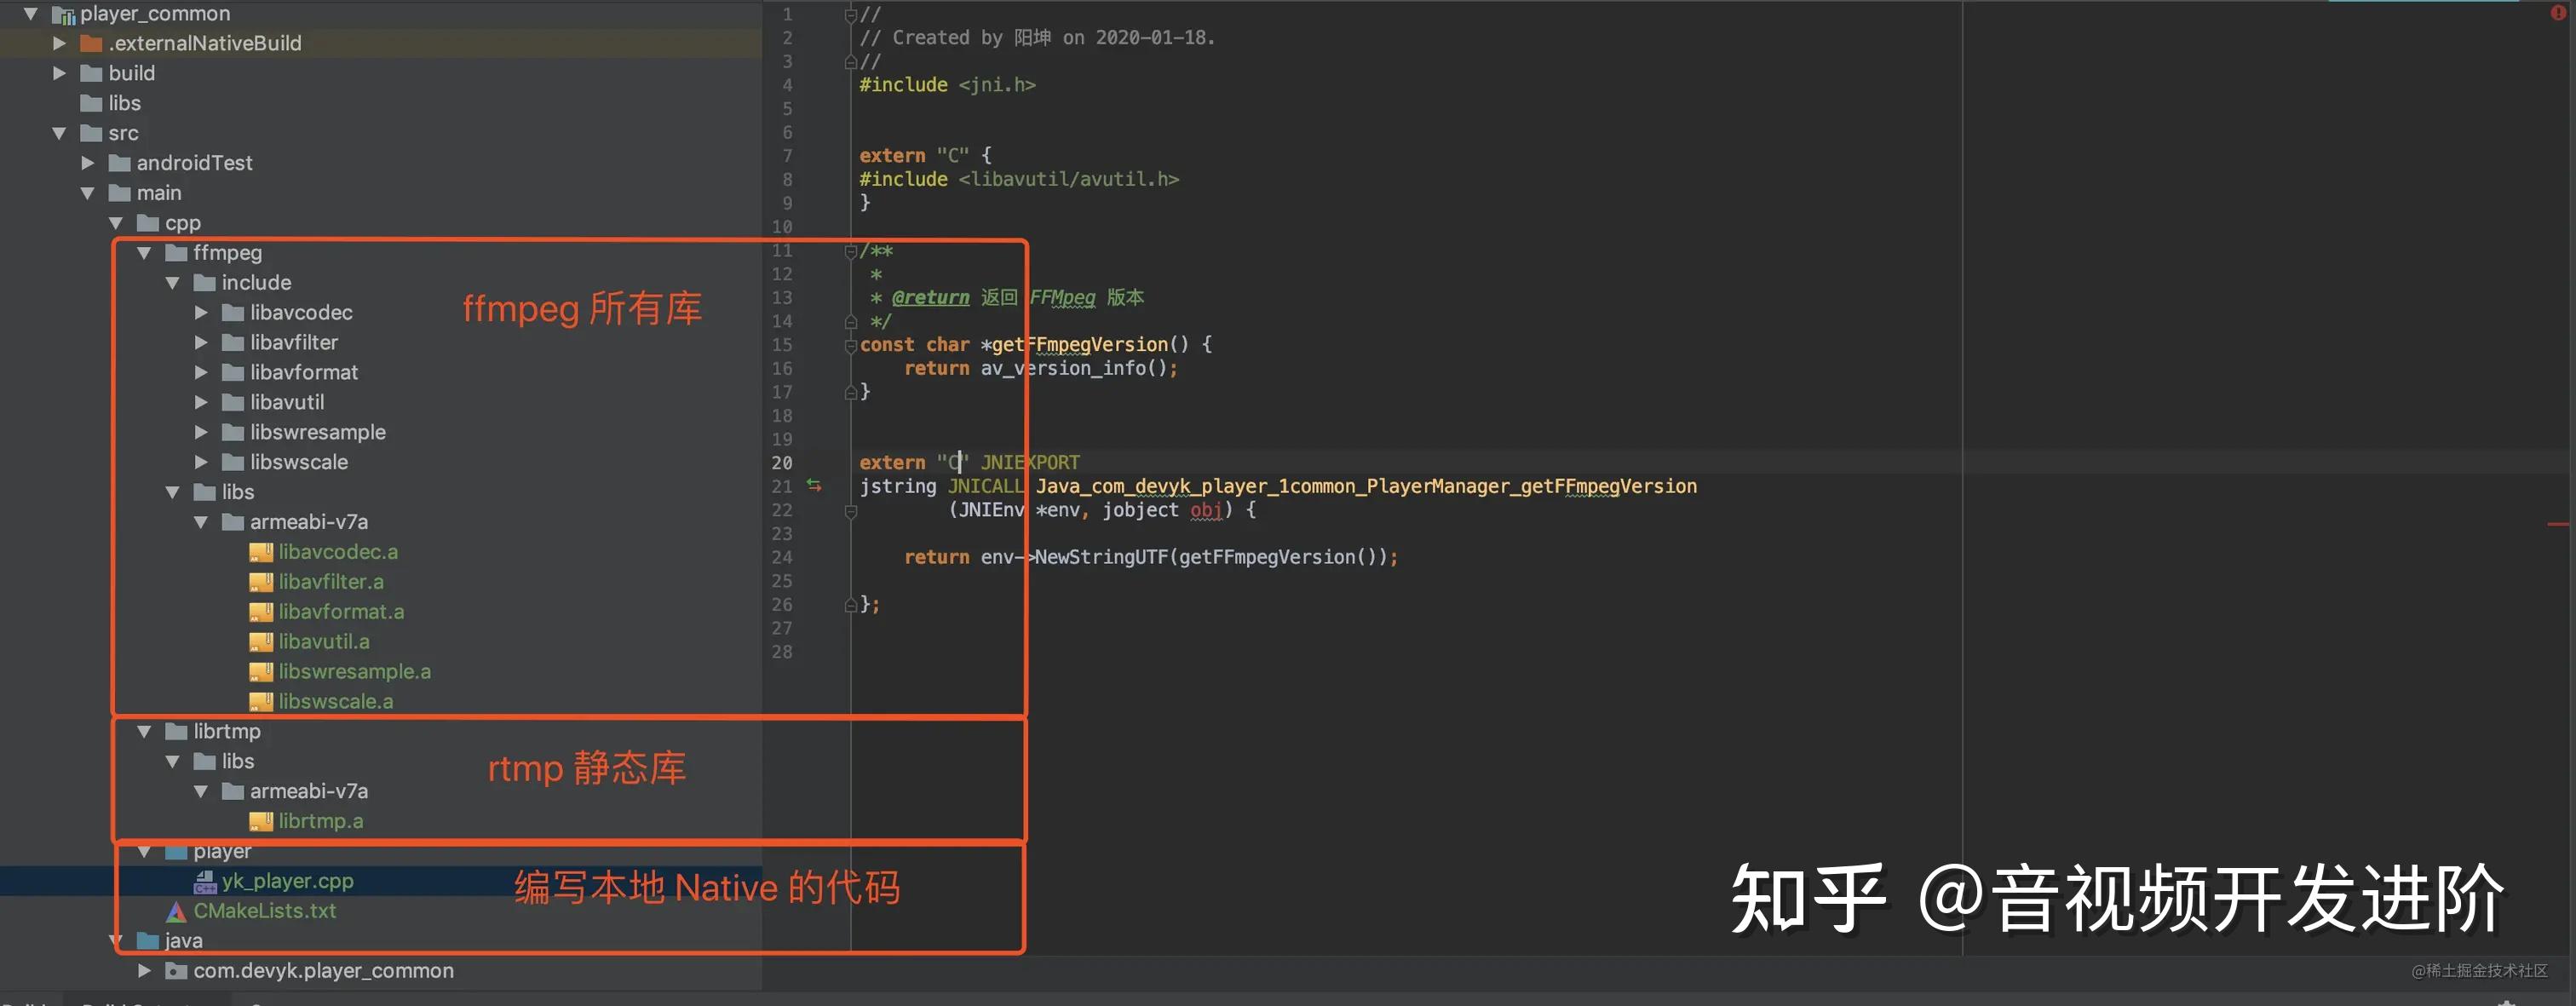Click the red error indicator atop the editor

pyautogui.click(x=2558, y=13)
